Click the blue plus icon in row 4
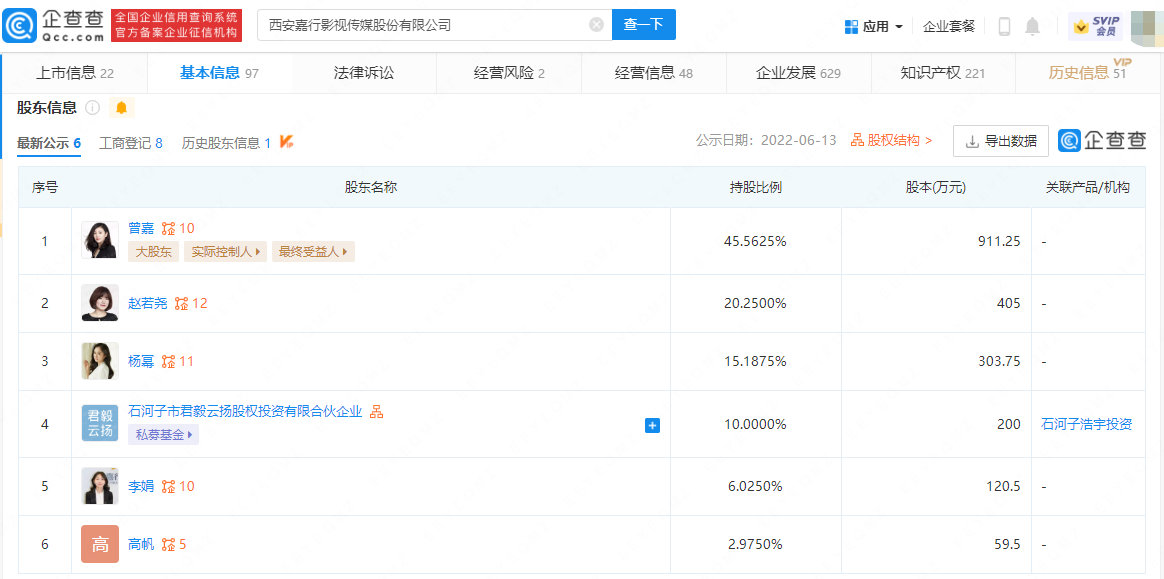Image resolution: width=1164 pixels, height=579 pixels. [652, 425]
